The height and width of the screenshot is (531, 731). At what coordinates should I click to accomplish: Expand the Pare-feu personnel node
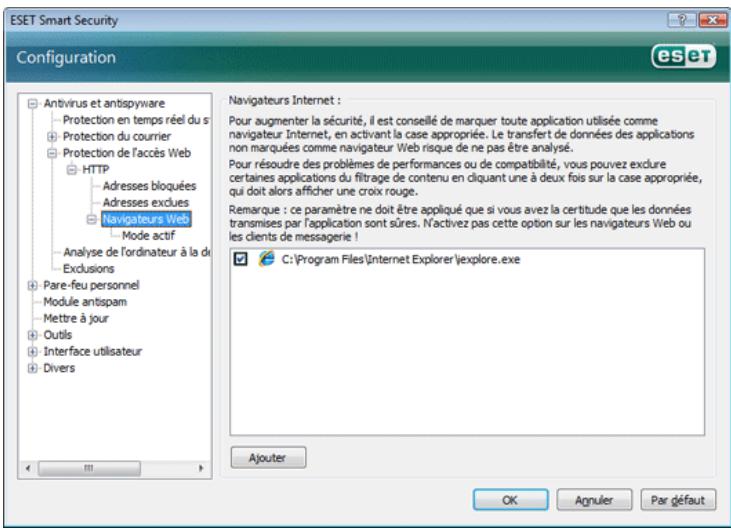(x=32, y=285)
